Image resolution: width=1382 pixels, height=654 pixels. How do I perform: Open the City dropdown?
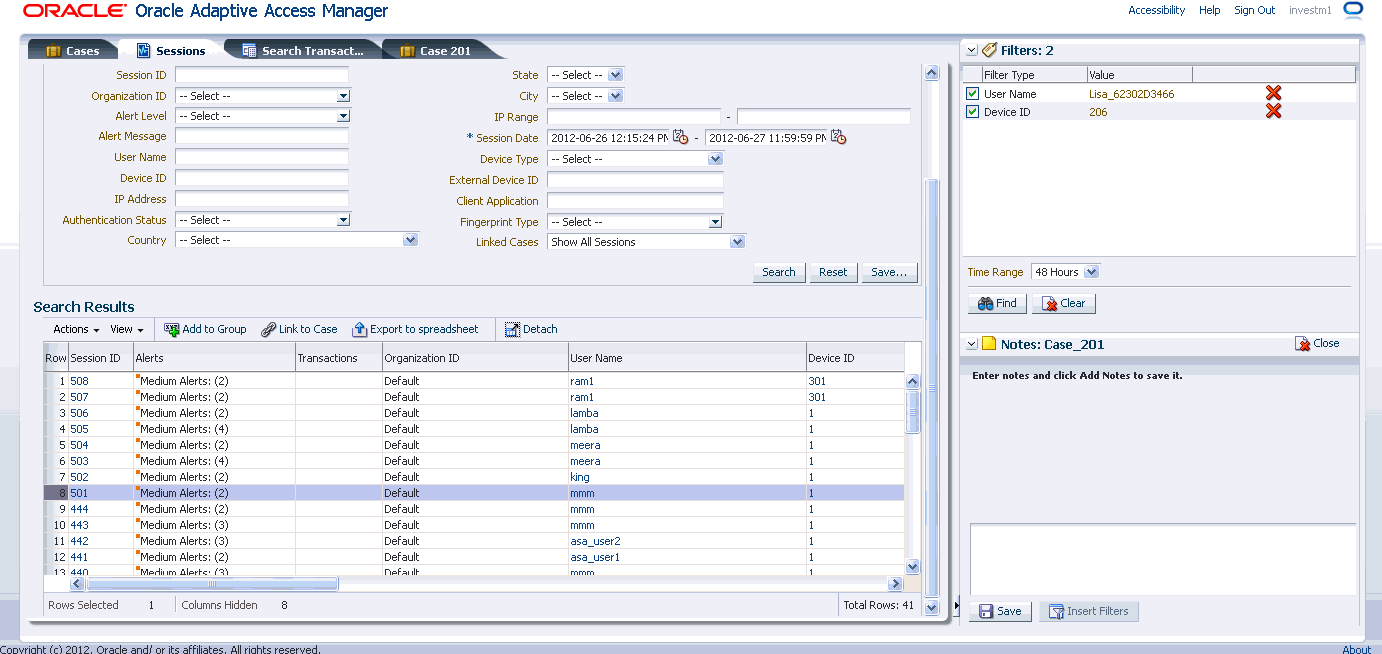point(615,96)
